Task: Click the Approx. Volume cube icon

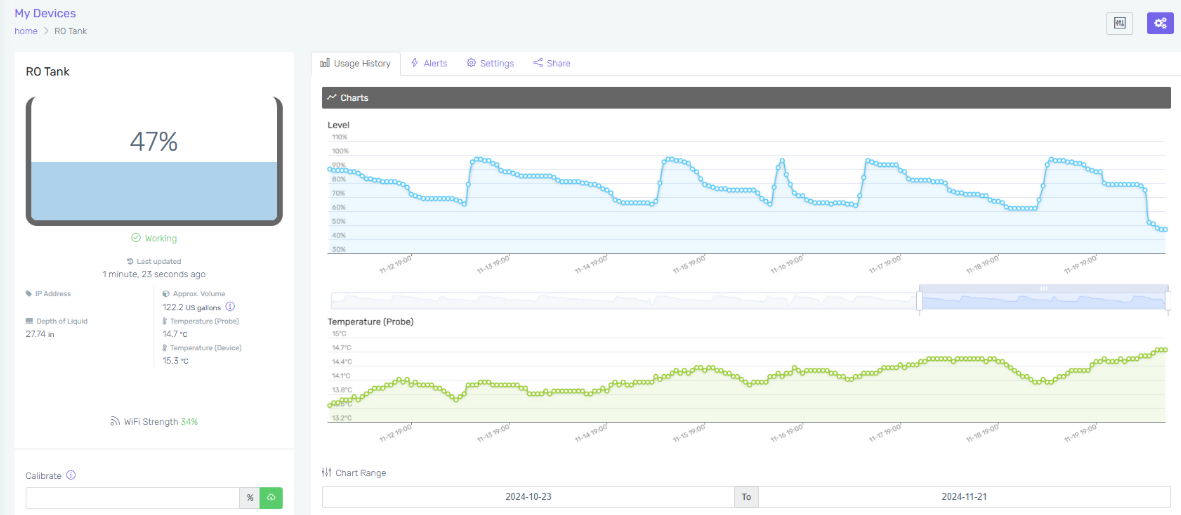Action: pyautogui.click(x=166, y=294)
